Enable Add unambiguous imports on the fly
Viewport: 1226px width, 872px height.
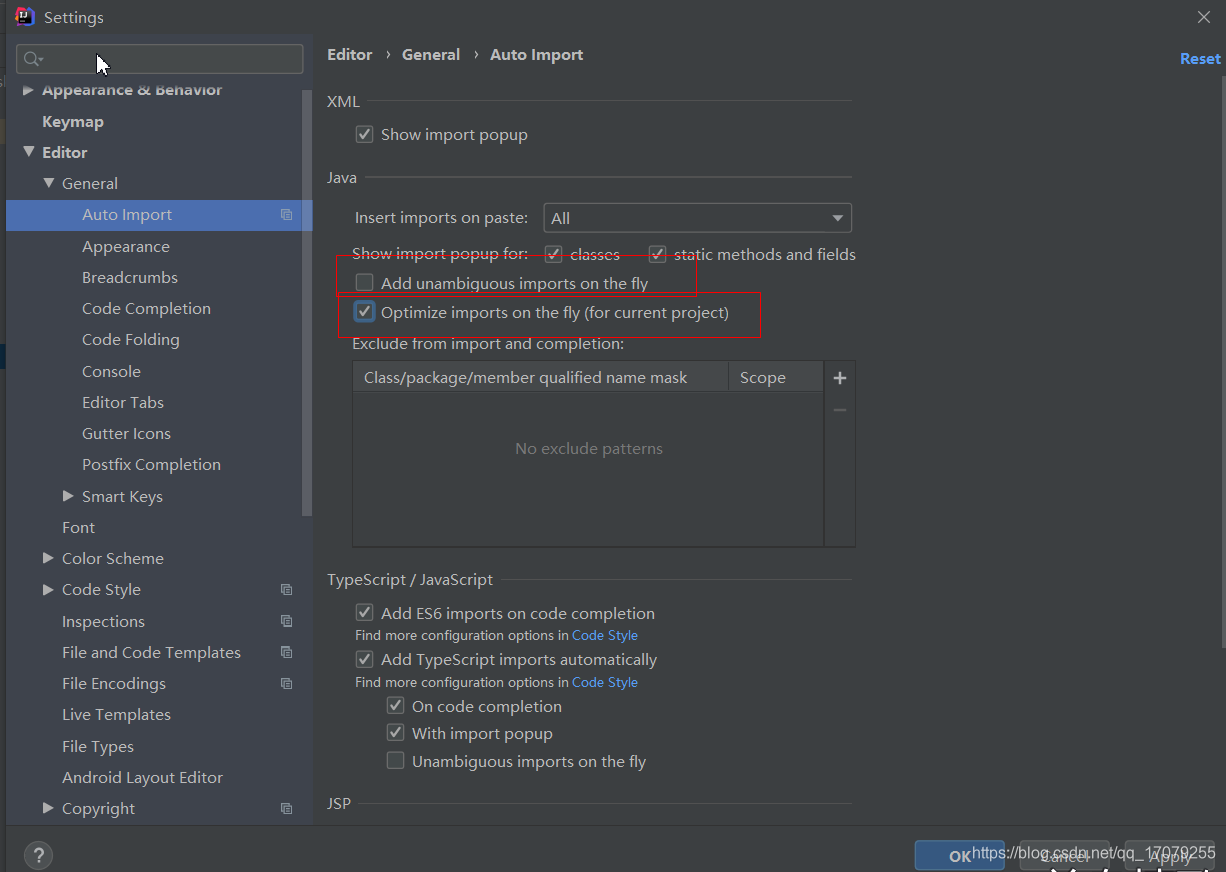(x=365, y=283)
